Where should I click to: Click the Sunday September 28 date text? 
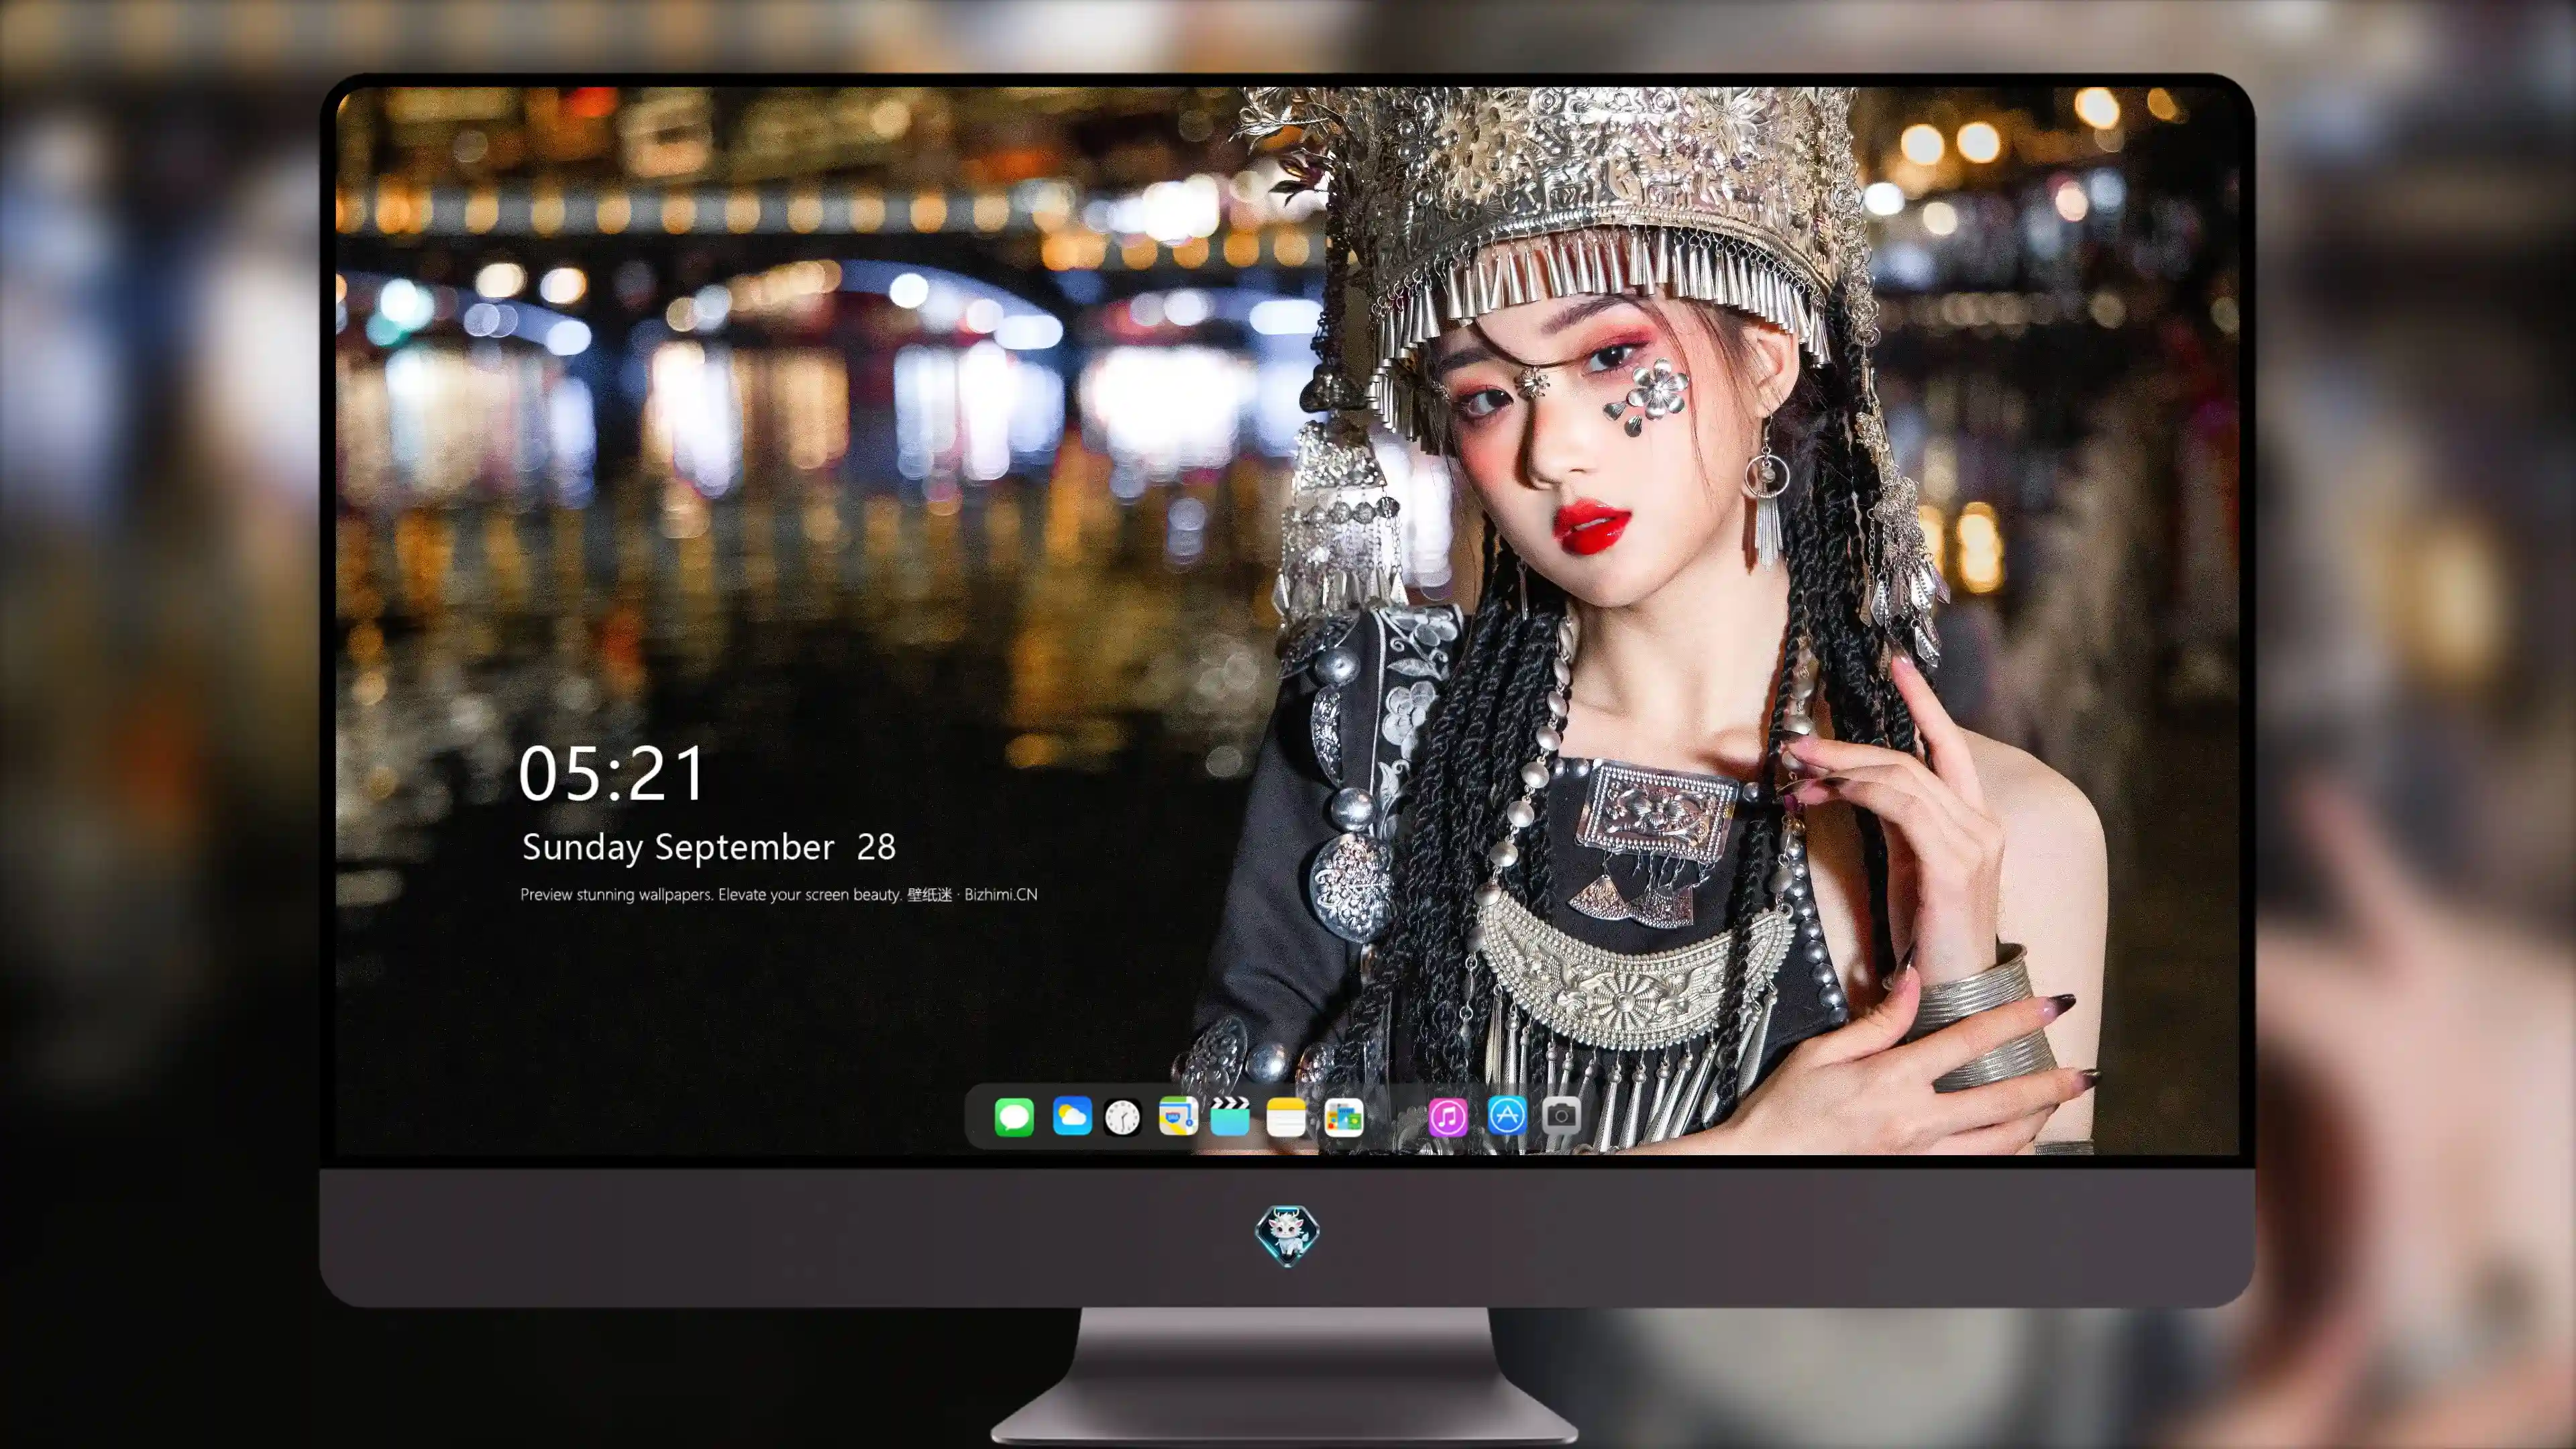tap(709, 847)
